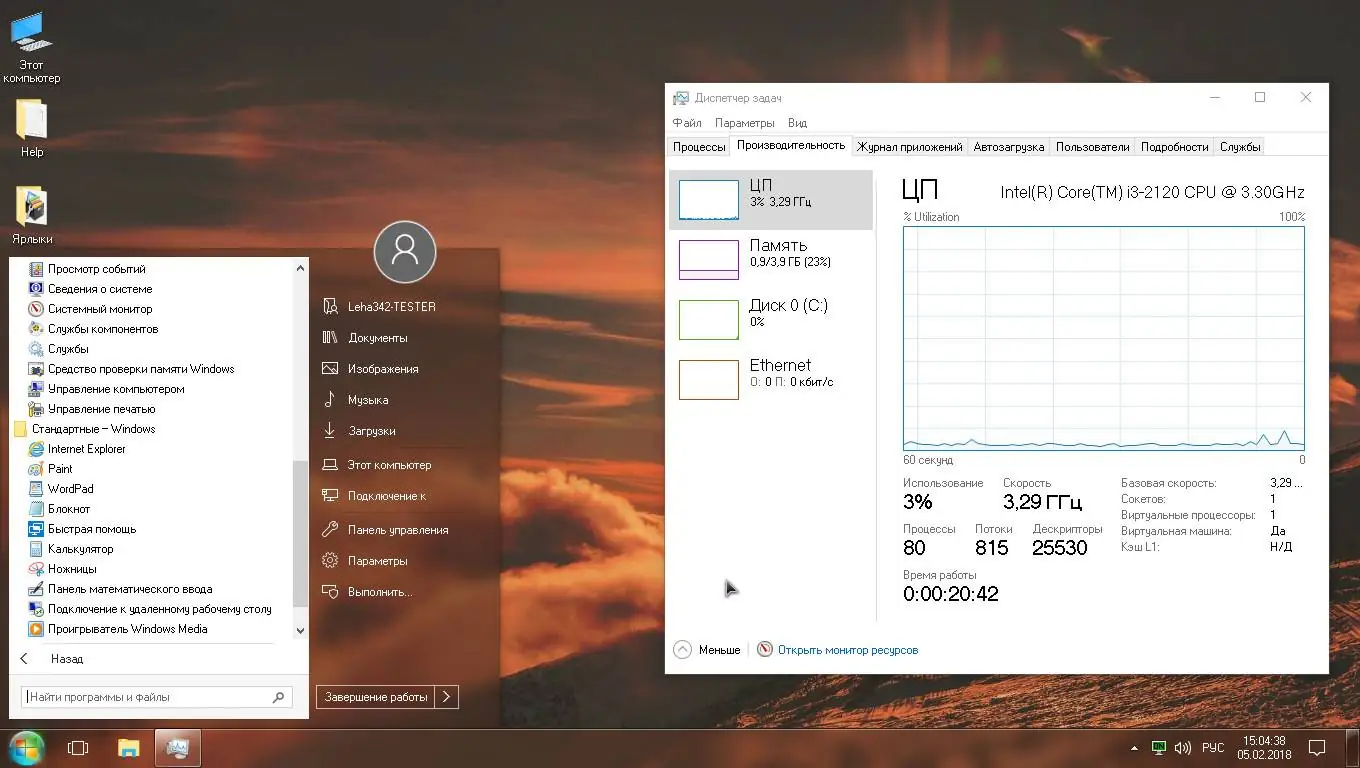This screenshot has width=1360, height=768.
Task: Select Память performance graph
Action: pos(771,260)
